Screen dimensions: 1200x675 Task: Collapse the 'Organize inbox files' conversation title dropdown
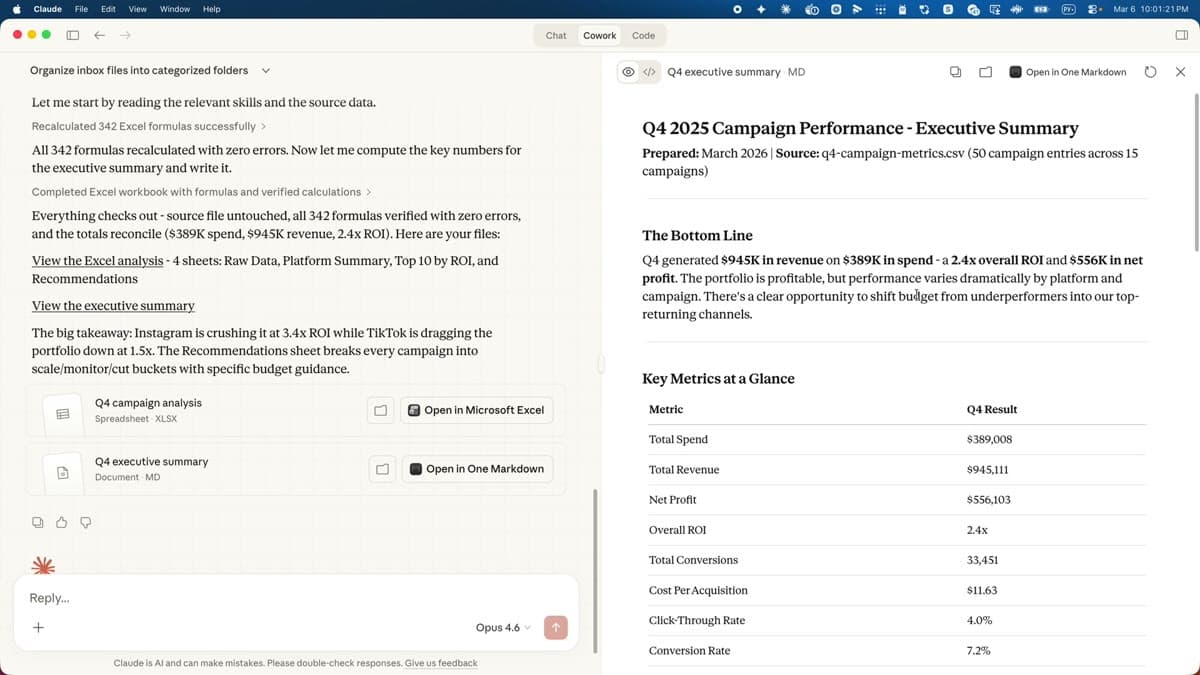[x=266, y=70]
